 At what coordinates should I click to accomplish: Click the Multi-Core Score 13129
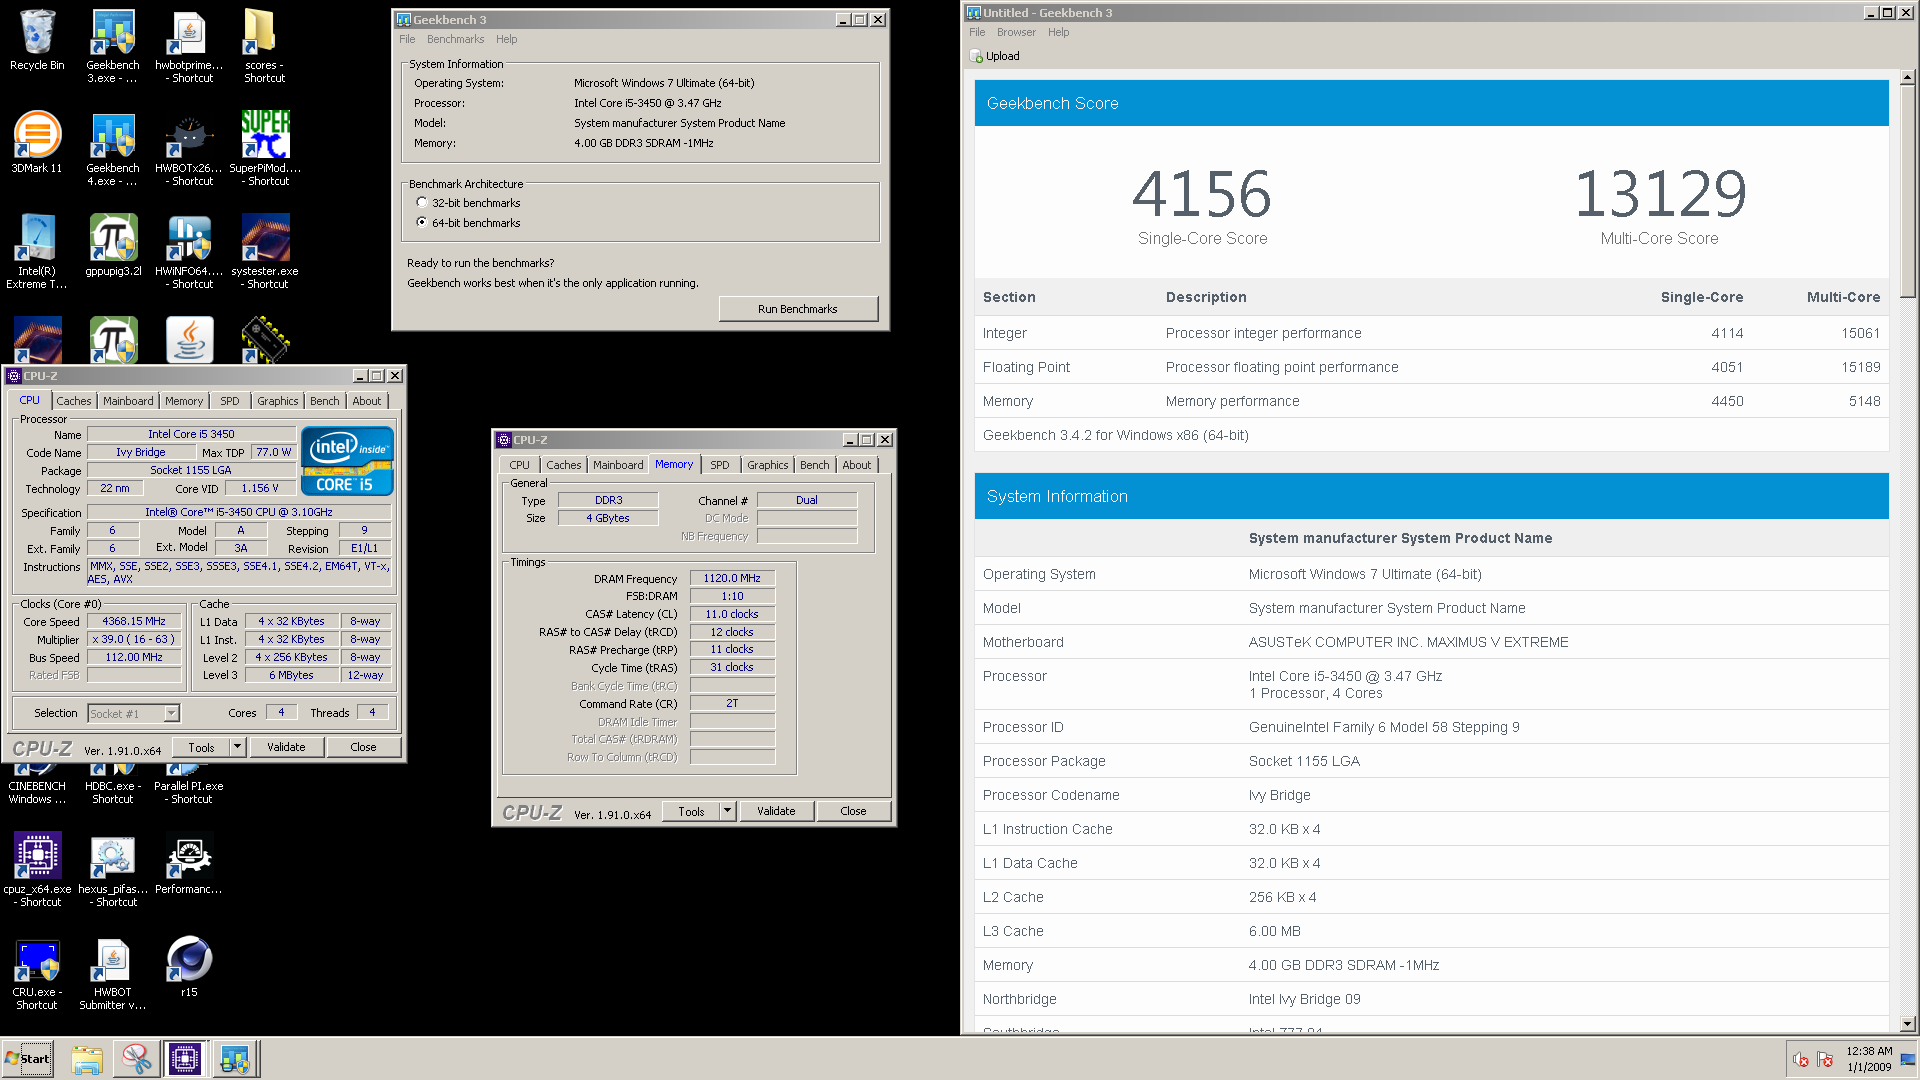[1660, 194]
